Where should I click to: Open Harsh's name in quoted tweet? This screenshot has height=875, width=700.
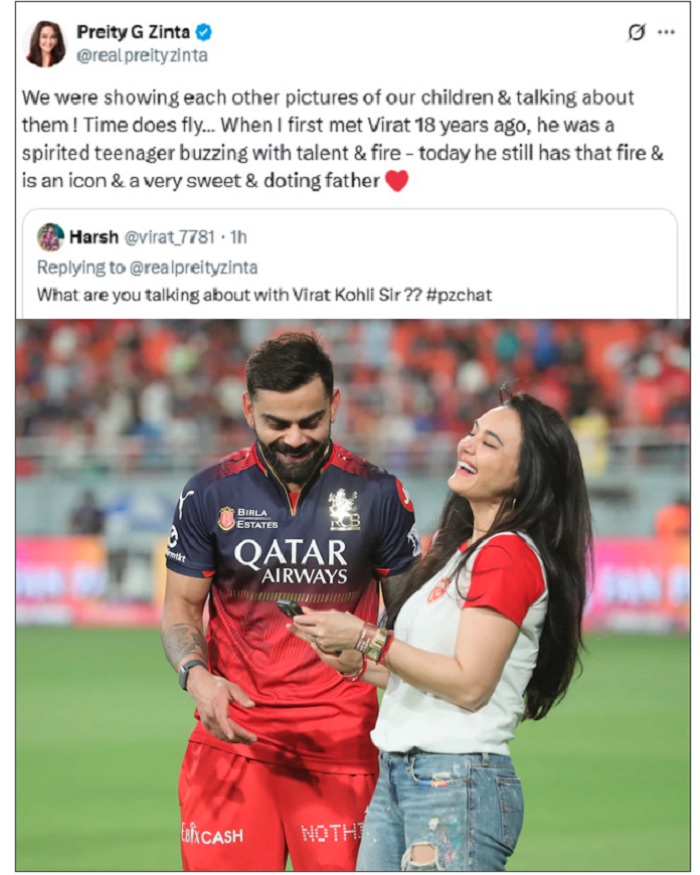pyautogui.click(x=94, y=237)
